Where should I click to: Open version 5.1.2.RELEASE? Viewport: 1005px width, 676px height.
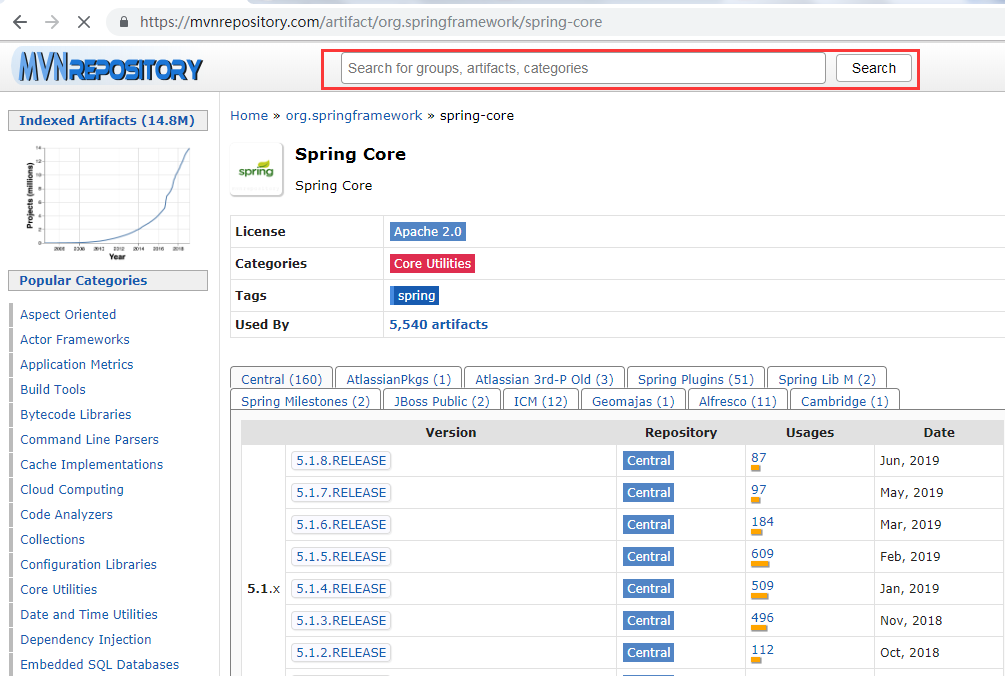[x=341, y=653]
